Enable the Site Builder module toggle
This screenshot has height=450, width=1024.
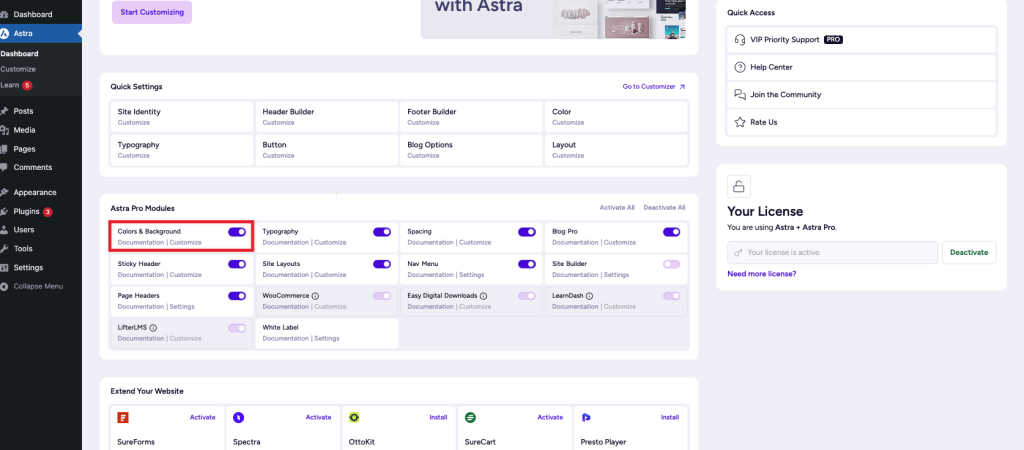pos(671,264)
